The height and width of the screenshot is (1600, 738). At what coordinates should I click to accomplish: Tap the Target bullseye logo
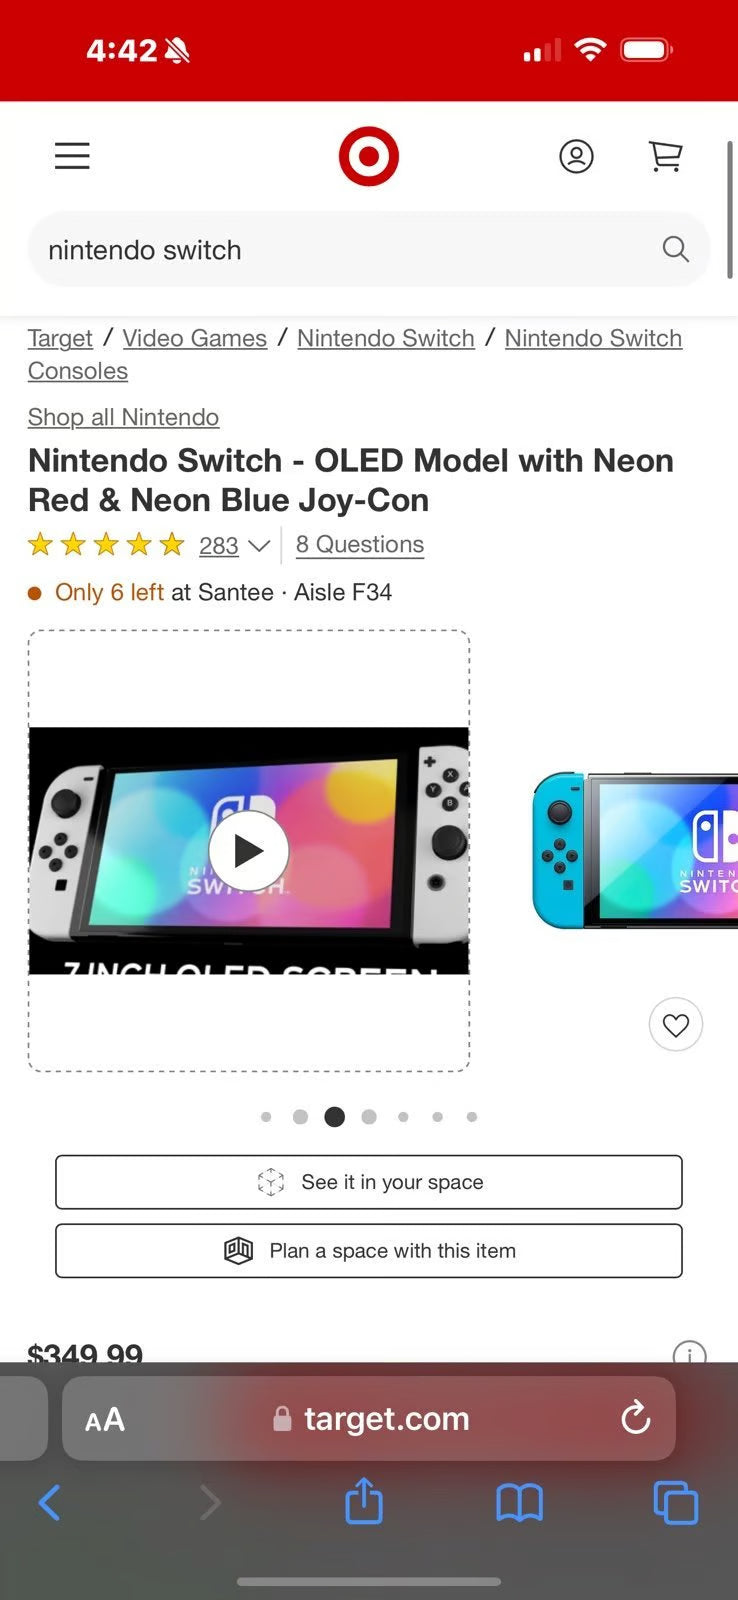pyautogui.click(x=370, y=156)
